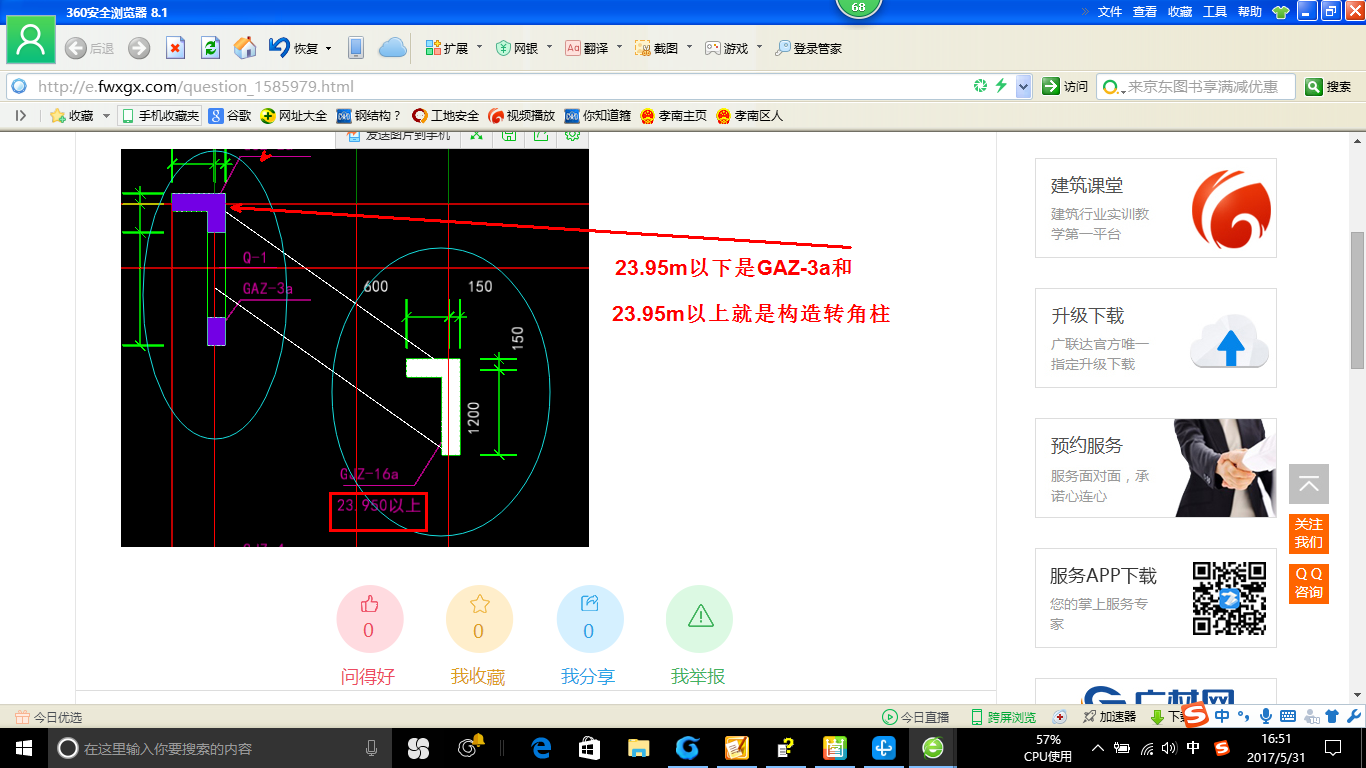
Task: Open 手机收藏夹 mobile bookmarks
Action: tap(160, 116)
